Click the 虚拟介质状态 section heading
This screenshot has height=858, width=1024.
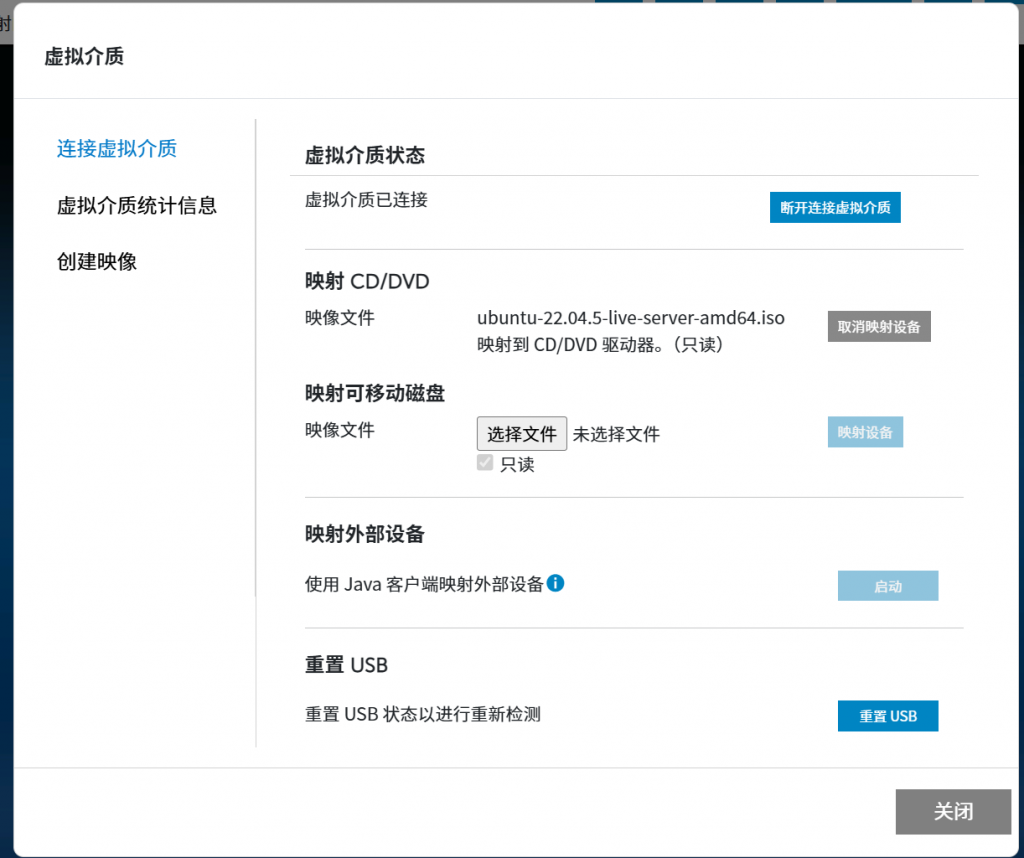pyautogui.click(x=365, y=155)
